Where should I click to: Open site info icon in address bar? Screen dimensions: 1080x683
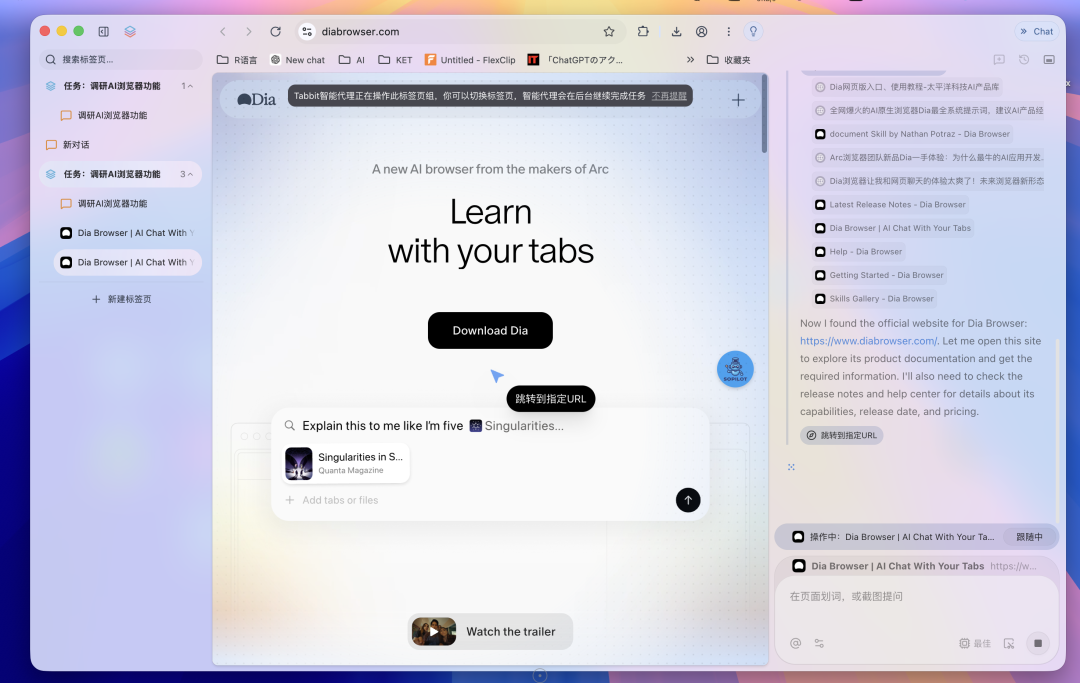click(x=307, y=32)
